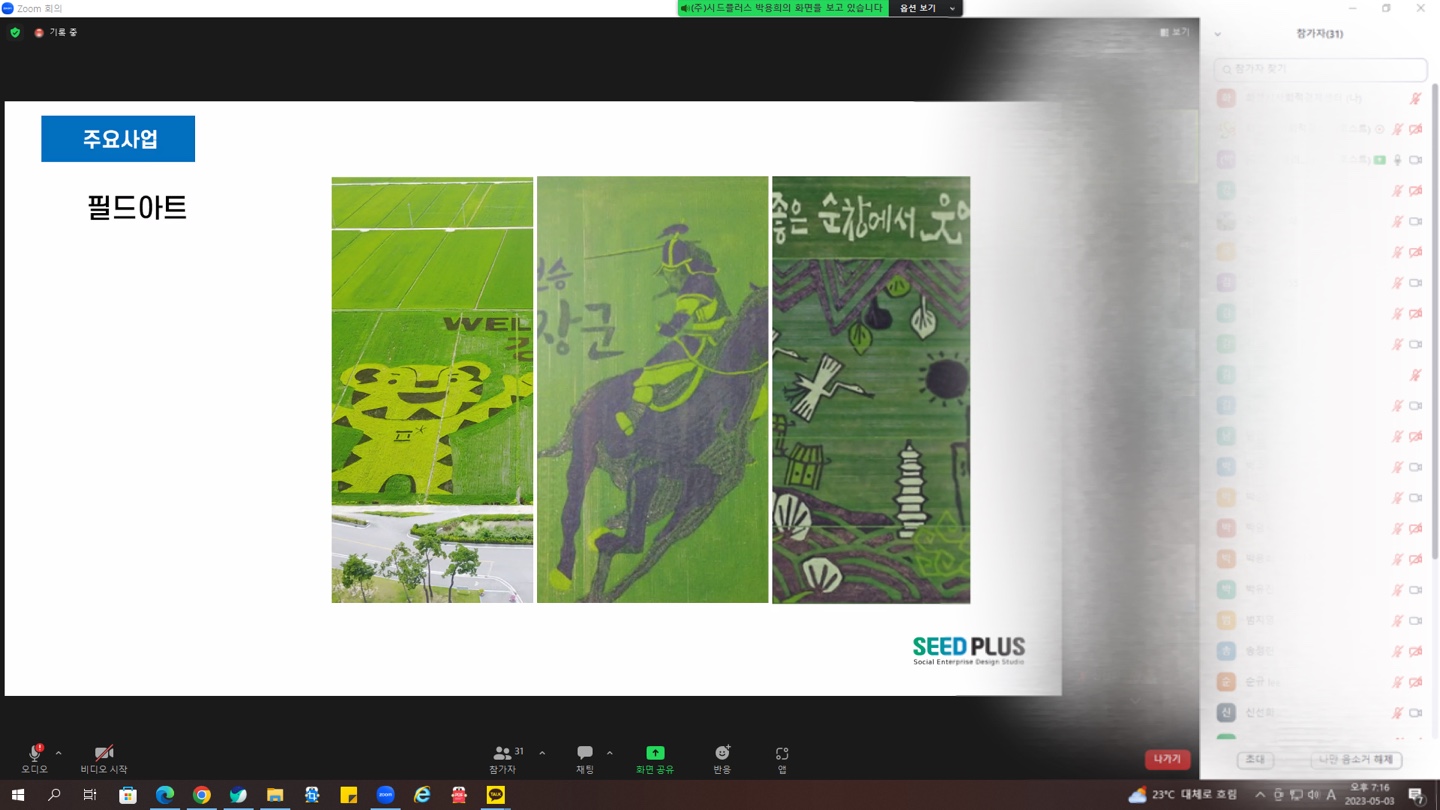Image resolution: width=1440 pixels, height=810 pixels.
Task: Switch to Zoom taskbar icon
Action: click(386, 795)
